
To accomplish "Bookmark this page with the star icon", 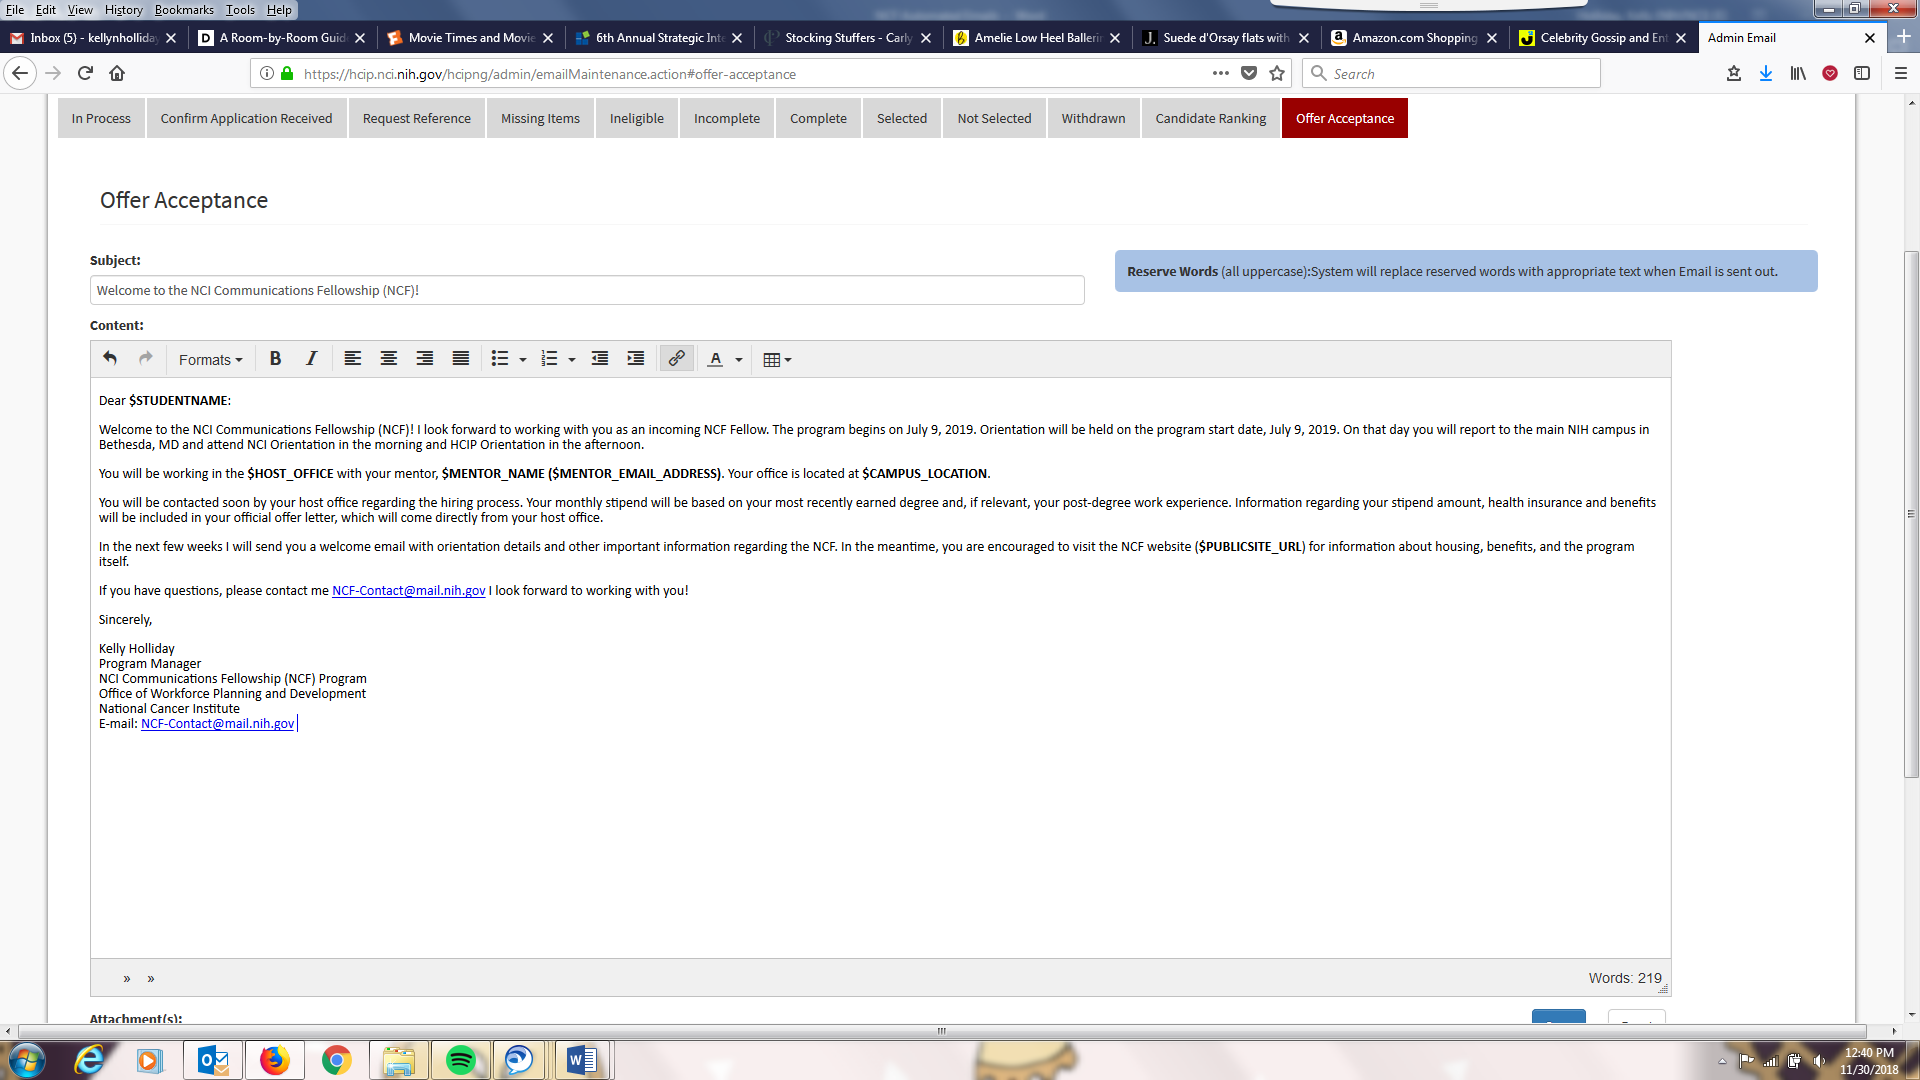I will coord(1277,73).
